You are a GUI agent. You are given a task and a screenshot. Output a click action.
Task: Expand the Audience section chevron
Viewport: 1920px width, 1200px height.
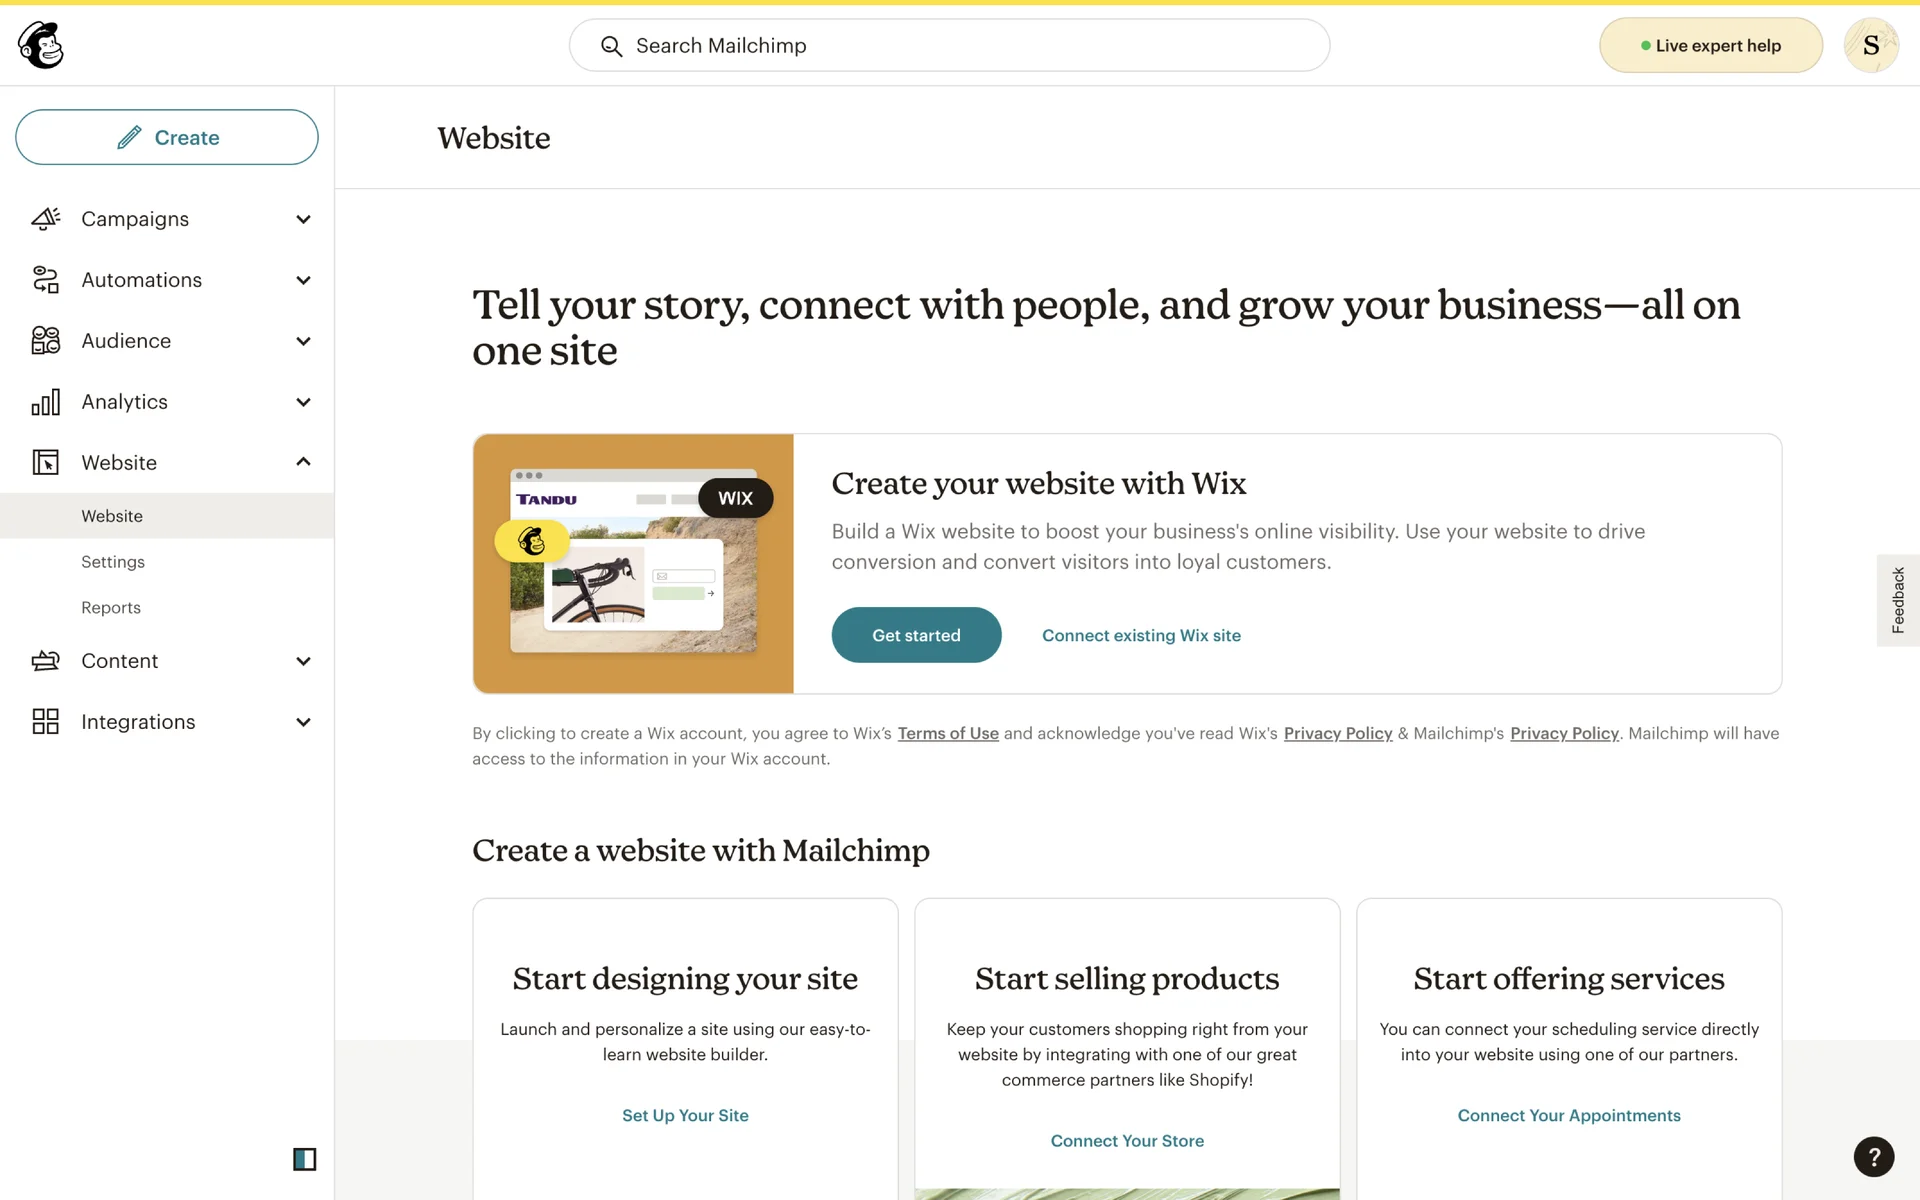(x=303, y=341)
